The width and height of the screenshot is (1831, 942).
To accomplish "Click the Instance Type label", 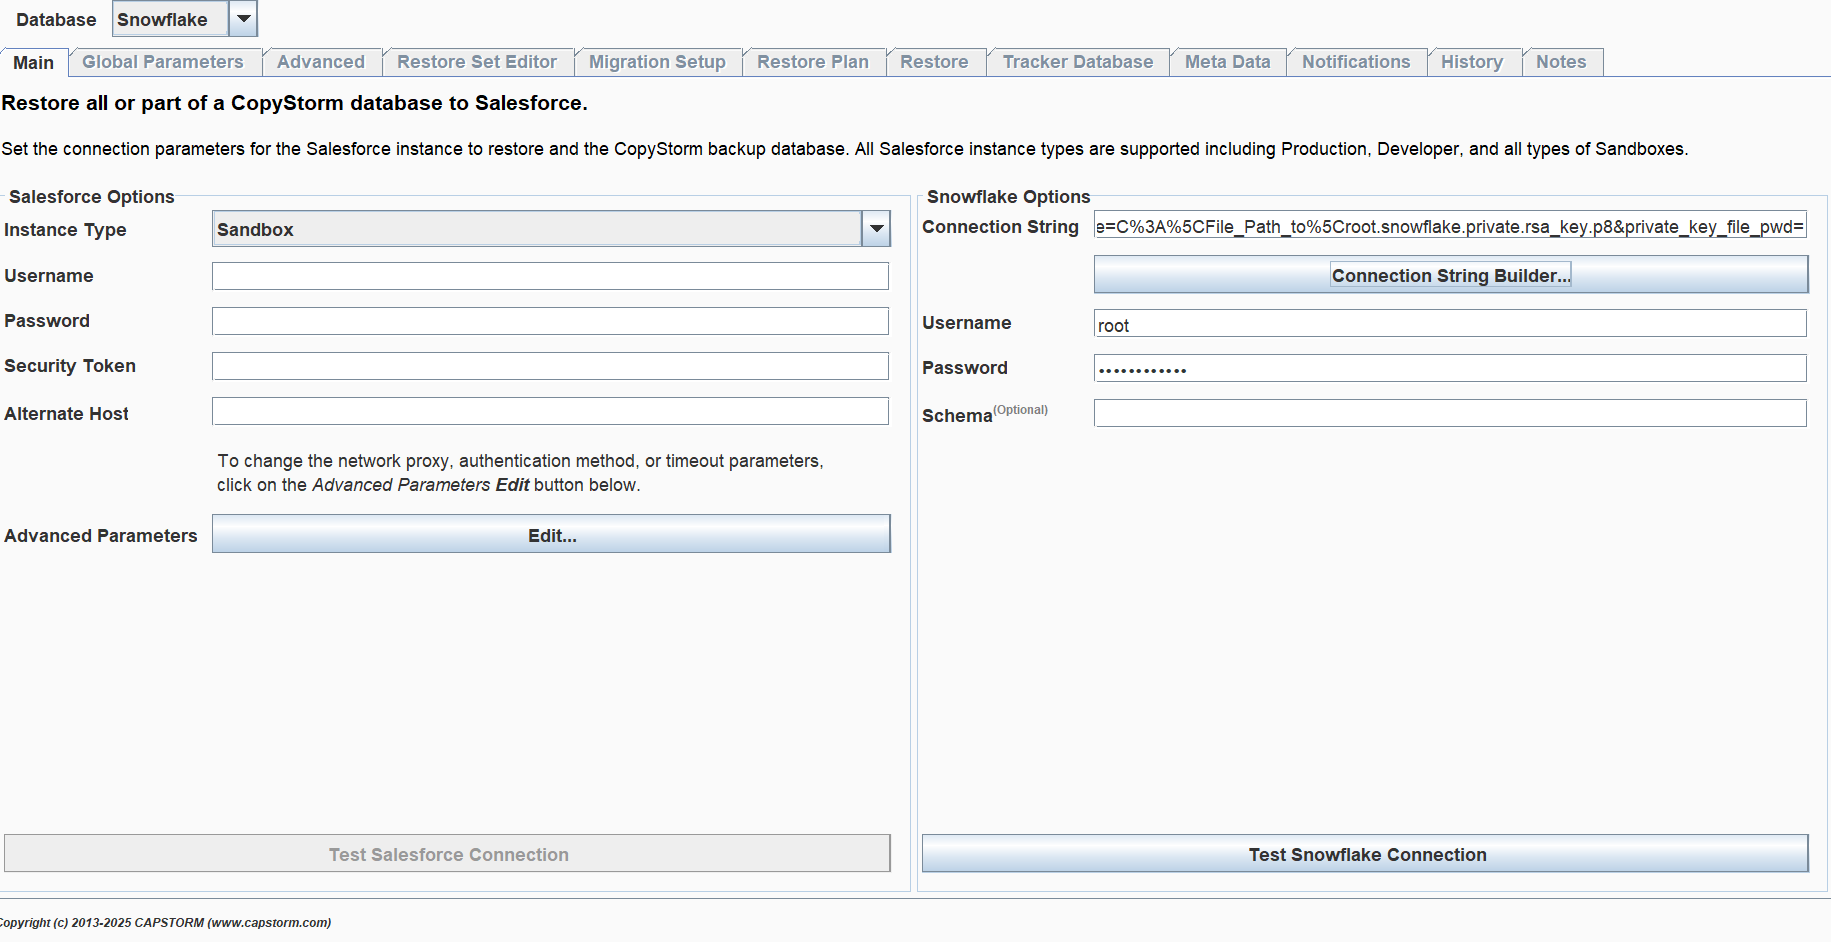I will coord(65,230).
